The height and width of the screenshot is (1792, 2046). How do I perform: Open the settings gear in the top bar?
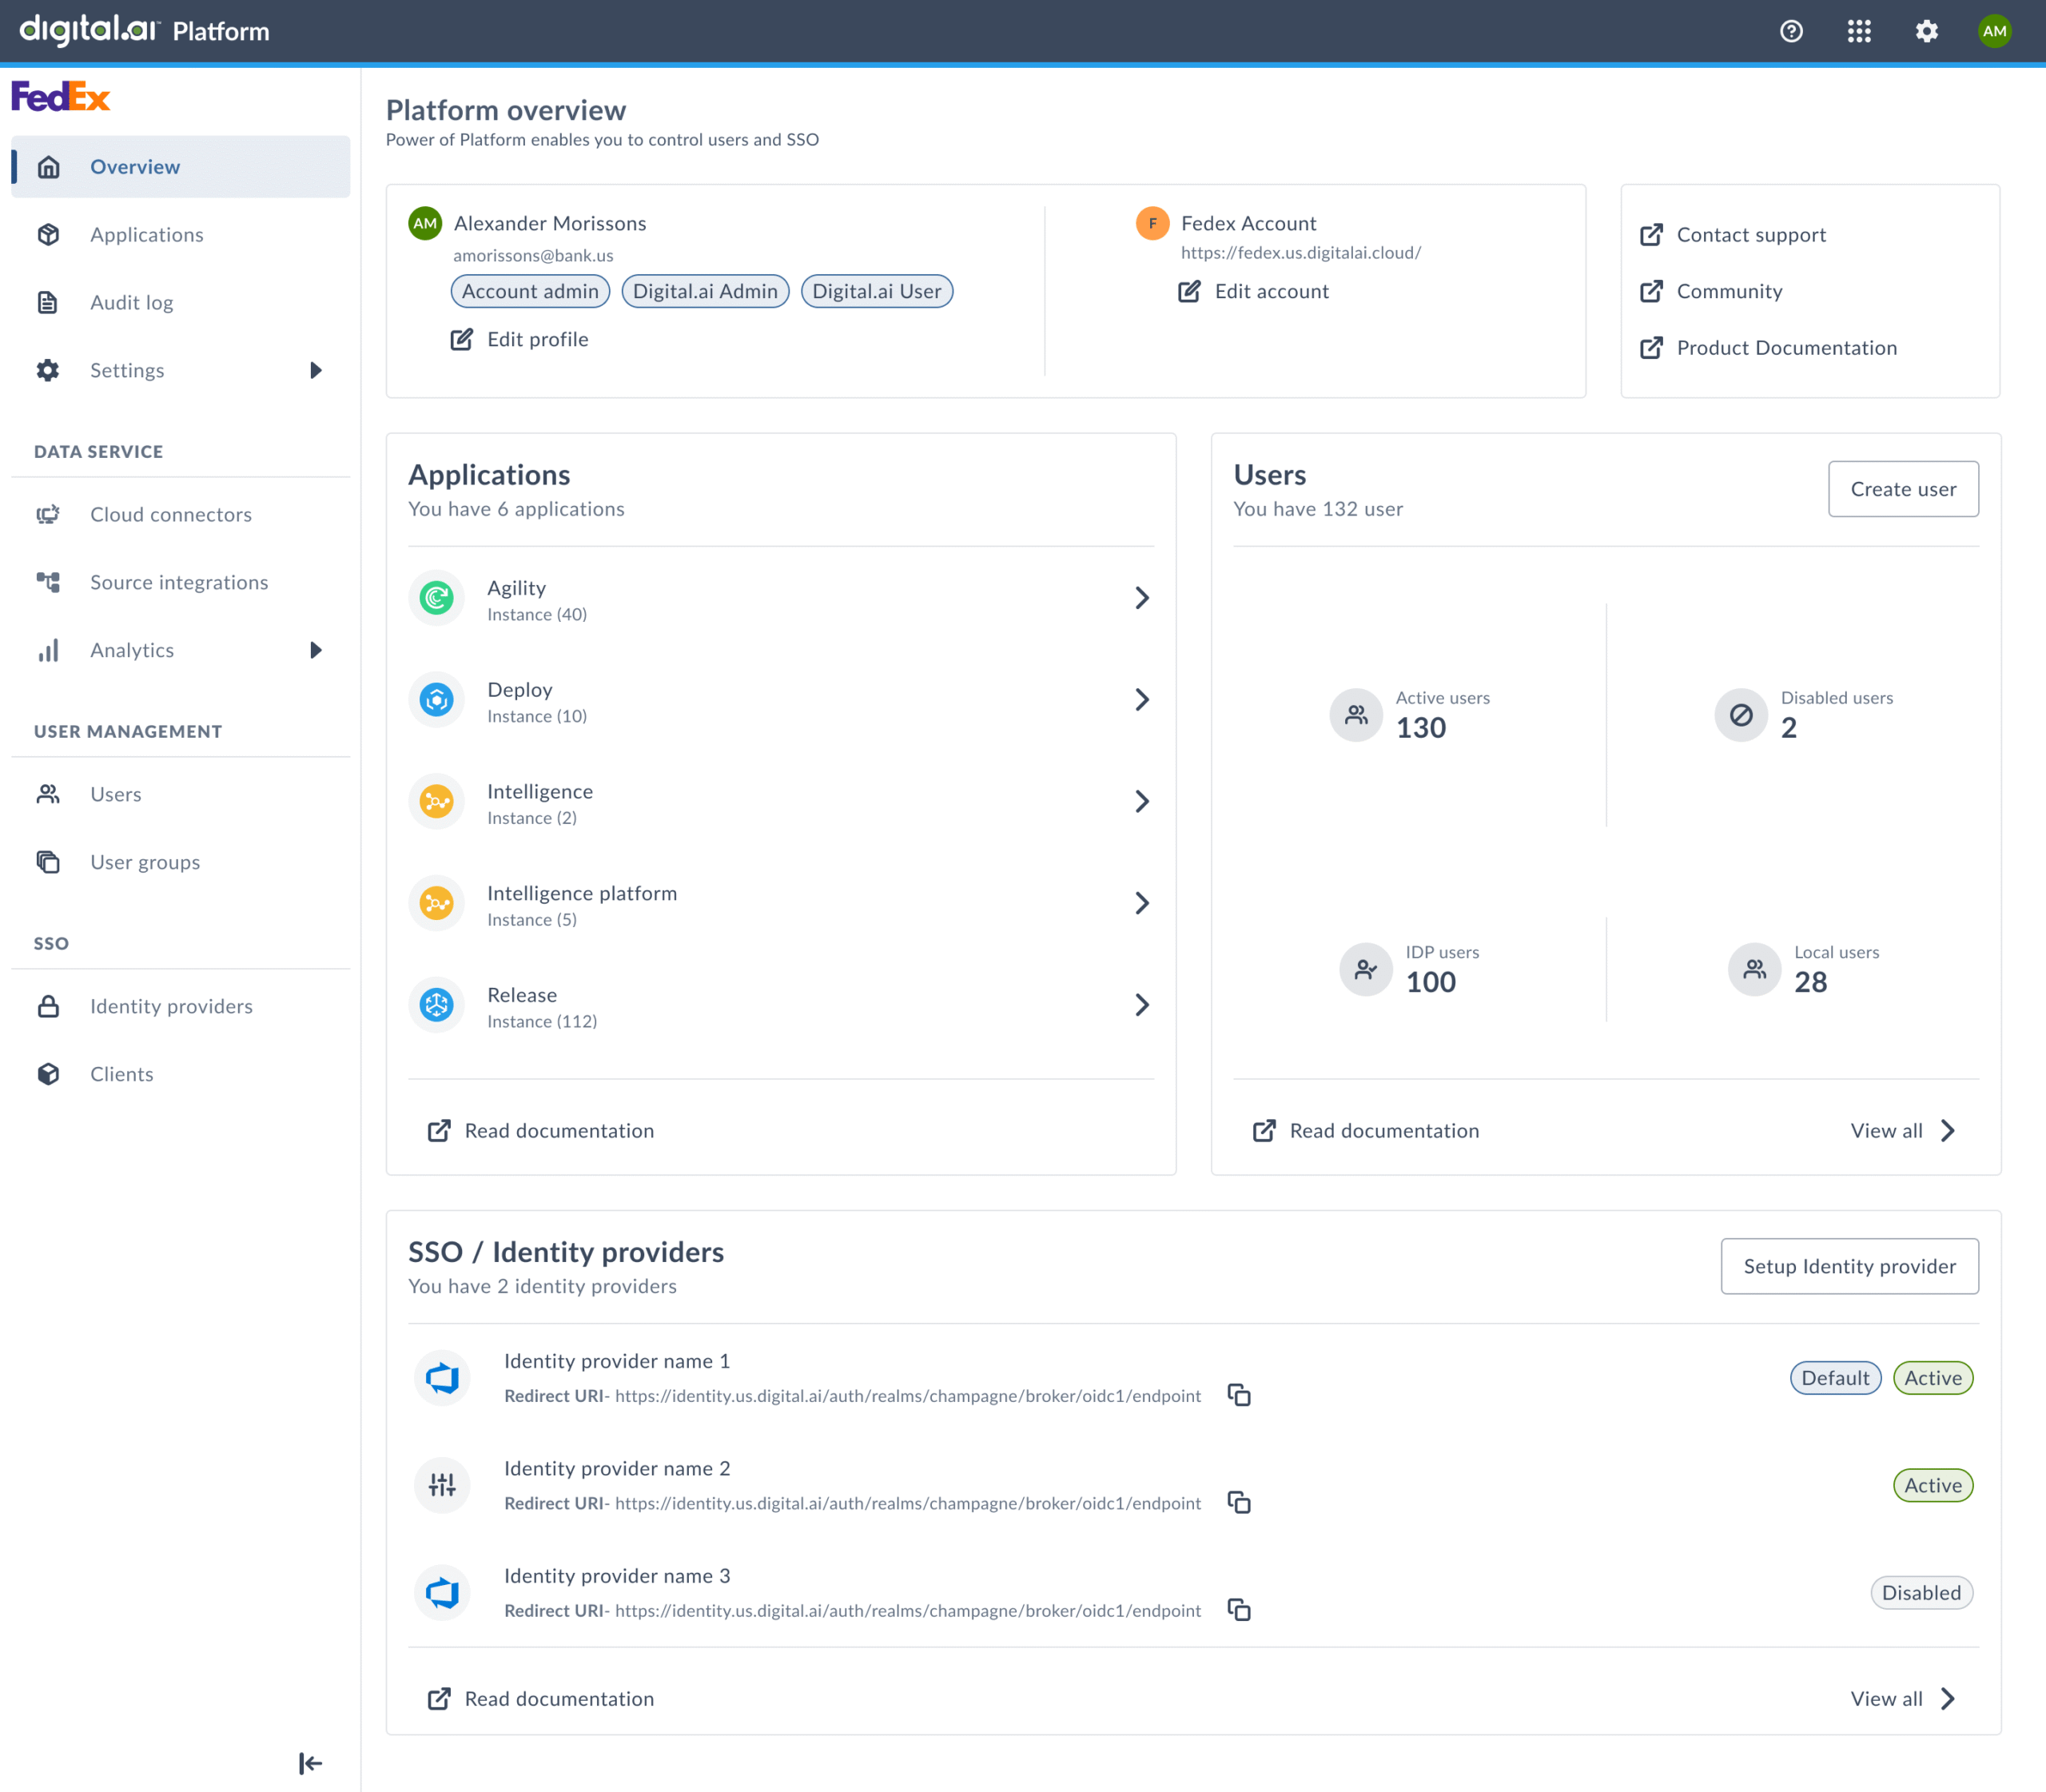point(1926,31)
